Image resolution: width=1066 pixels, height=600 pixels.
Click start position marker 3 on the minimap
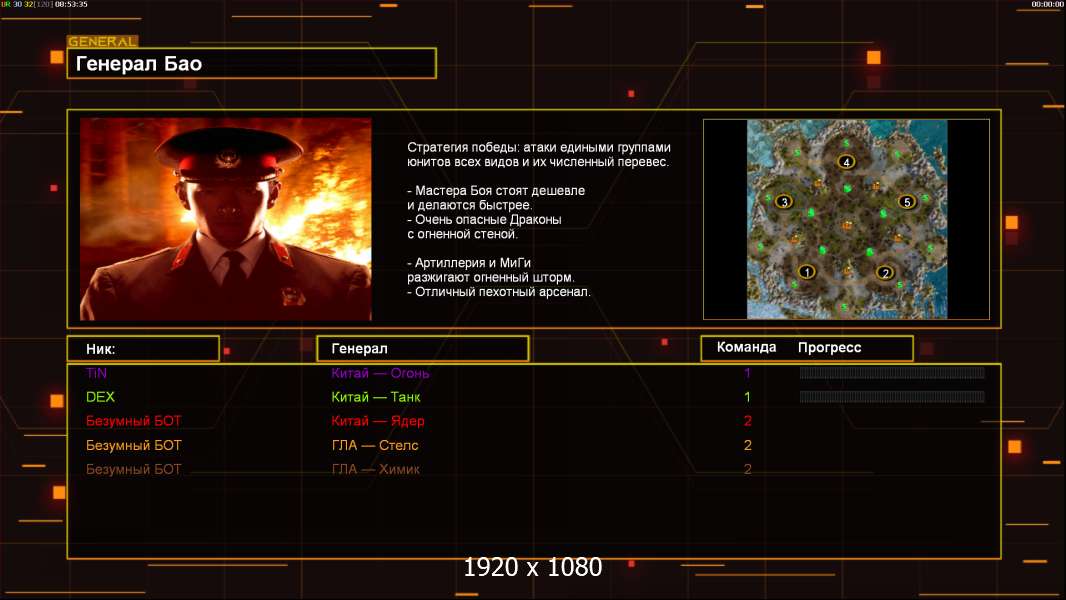(784, 202)
